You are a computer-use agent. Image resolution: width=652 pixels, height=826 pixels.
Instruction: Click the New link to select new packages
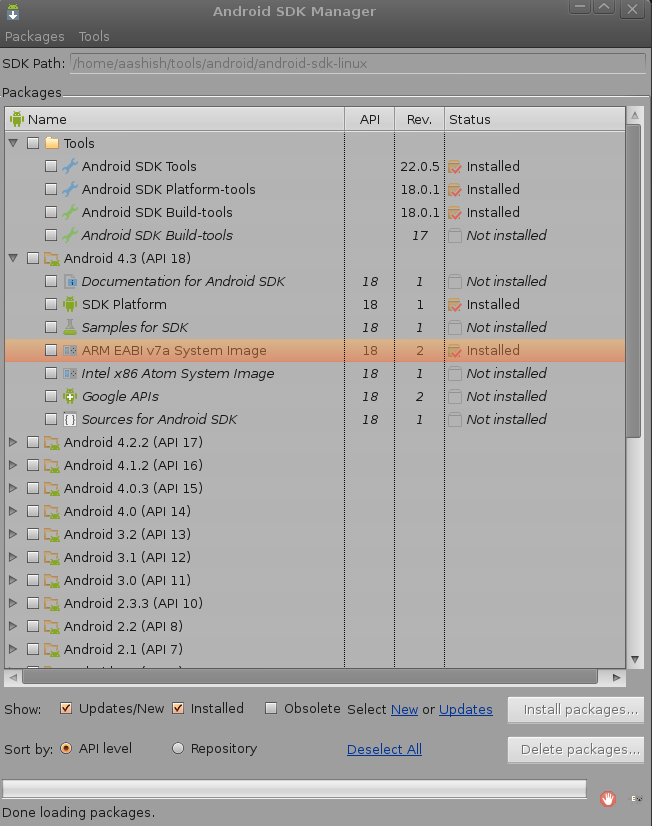(404, 710)
